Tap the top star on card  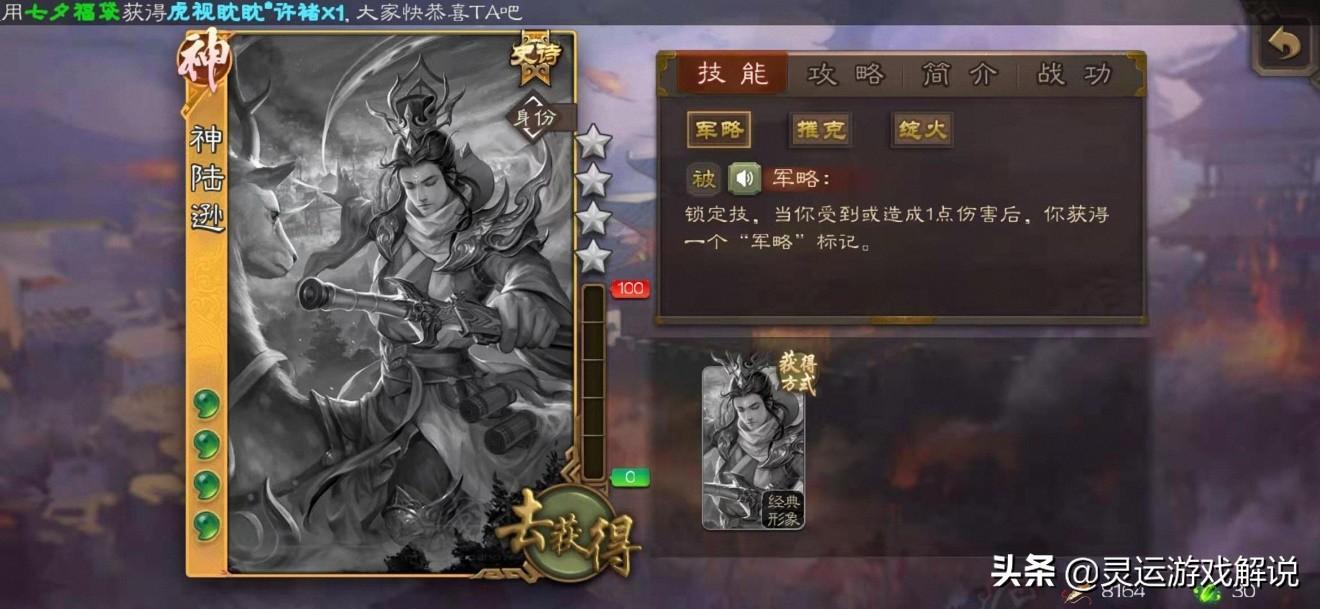pyautogui.click(x=594, y=143)
